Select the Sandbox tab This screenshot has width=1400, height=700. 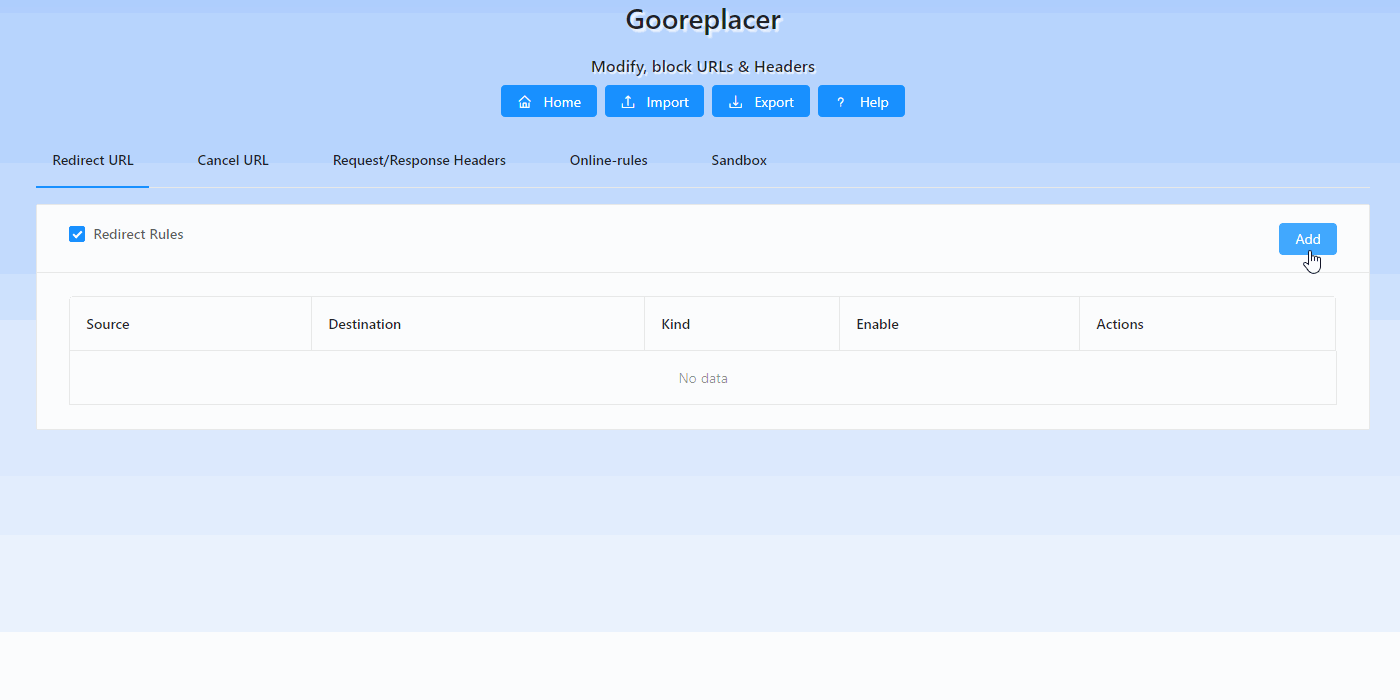point(739,160)
